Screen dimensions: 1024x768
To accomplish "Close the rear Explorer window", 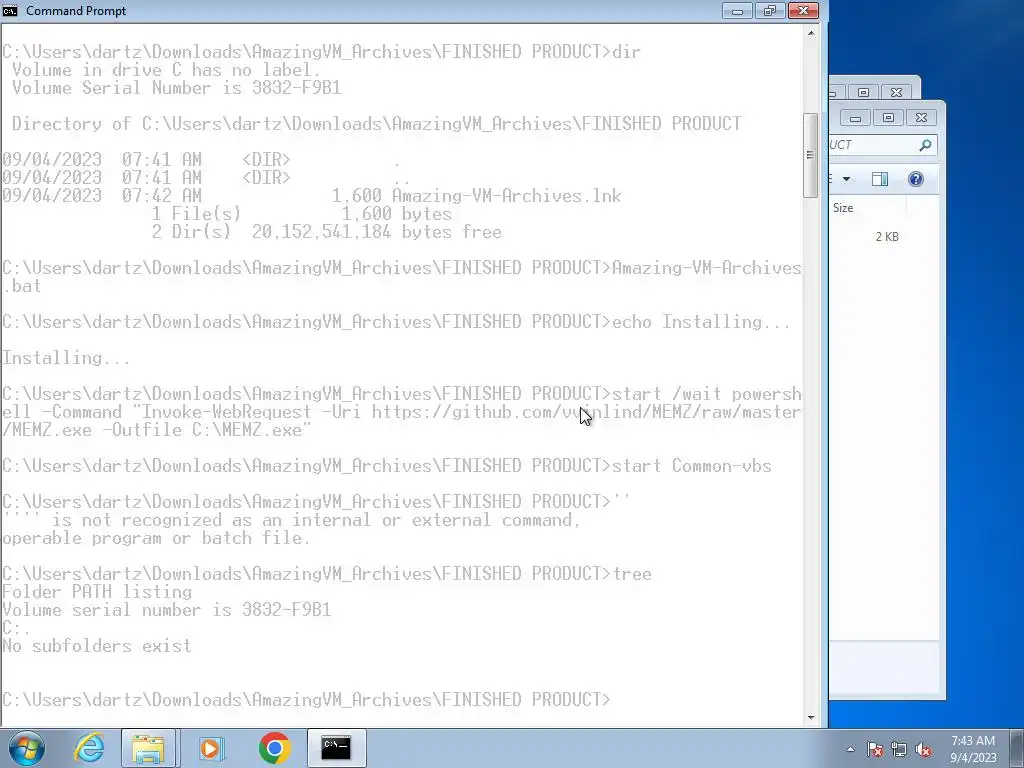I will tap(896, 92).
